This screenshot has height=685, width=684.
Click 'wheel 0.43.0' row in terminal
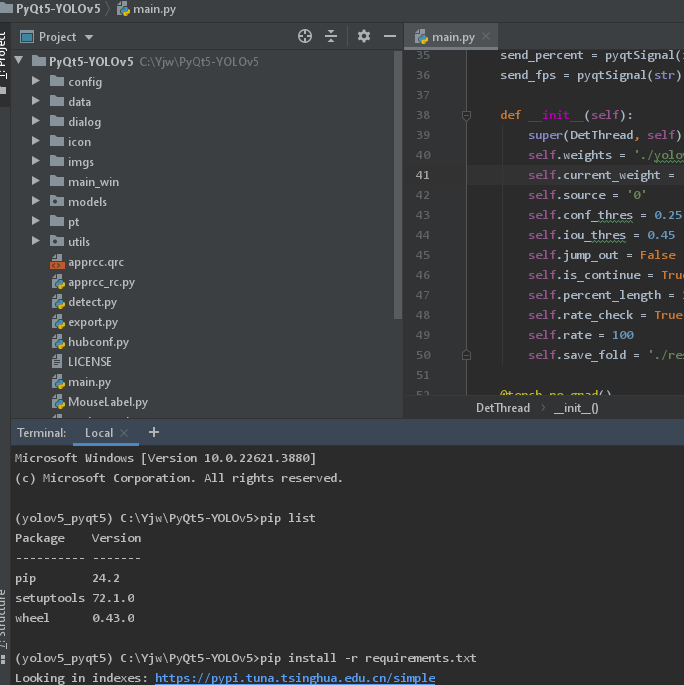(75, 618)
